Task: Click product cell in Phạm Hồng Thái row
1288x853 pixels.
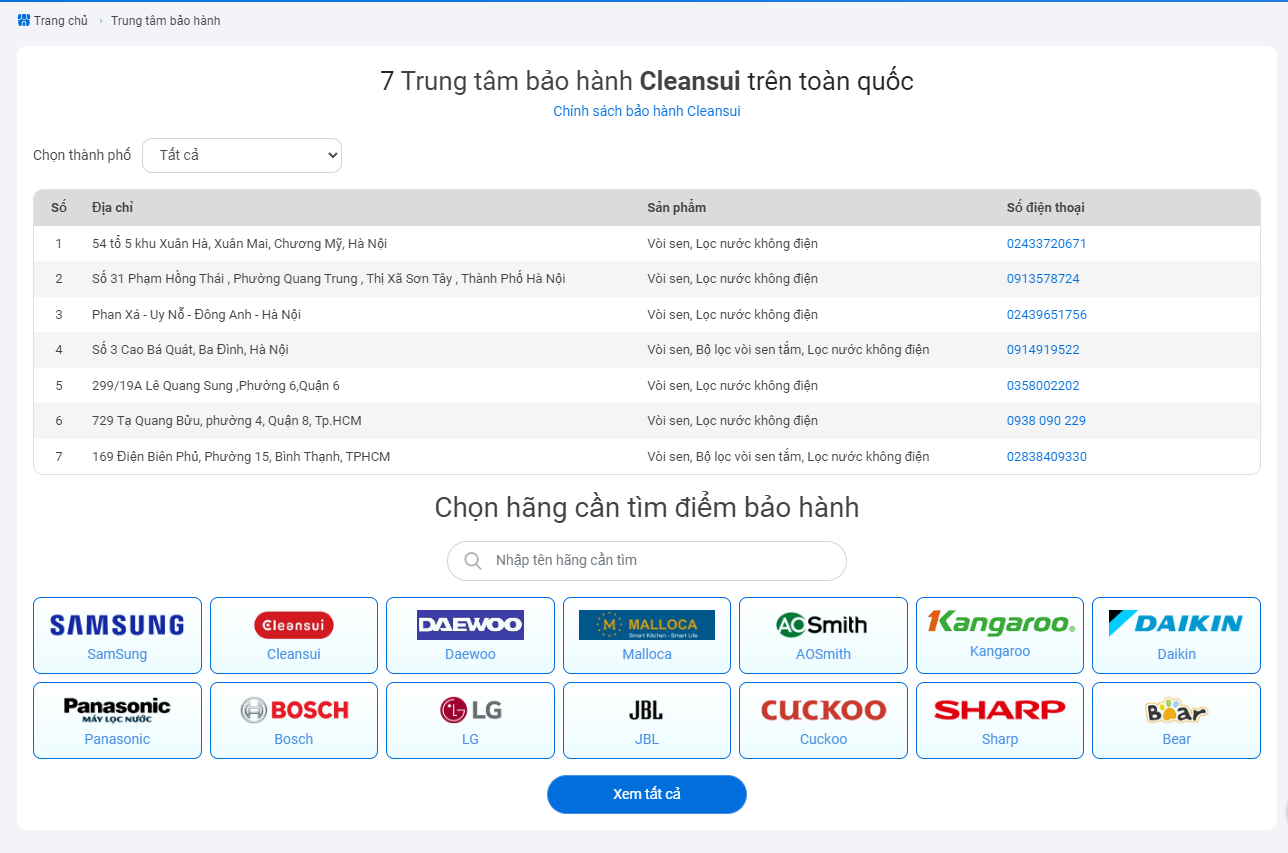Action: 732,279
